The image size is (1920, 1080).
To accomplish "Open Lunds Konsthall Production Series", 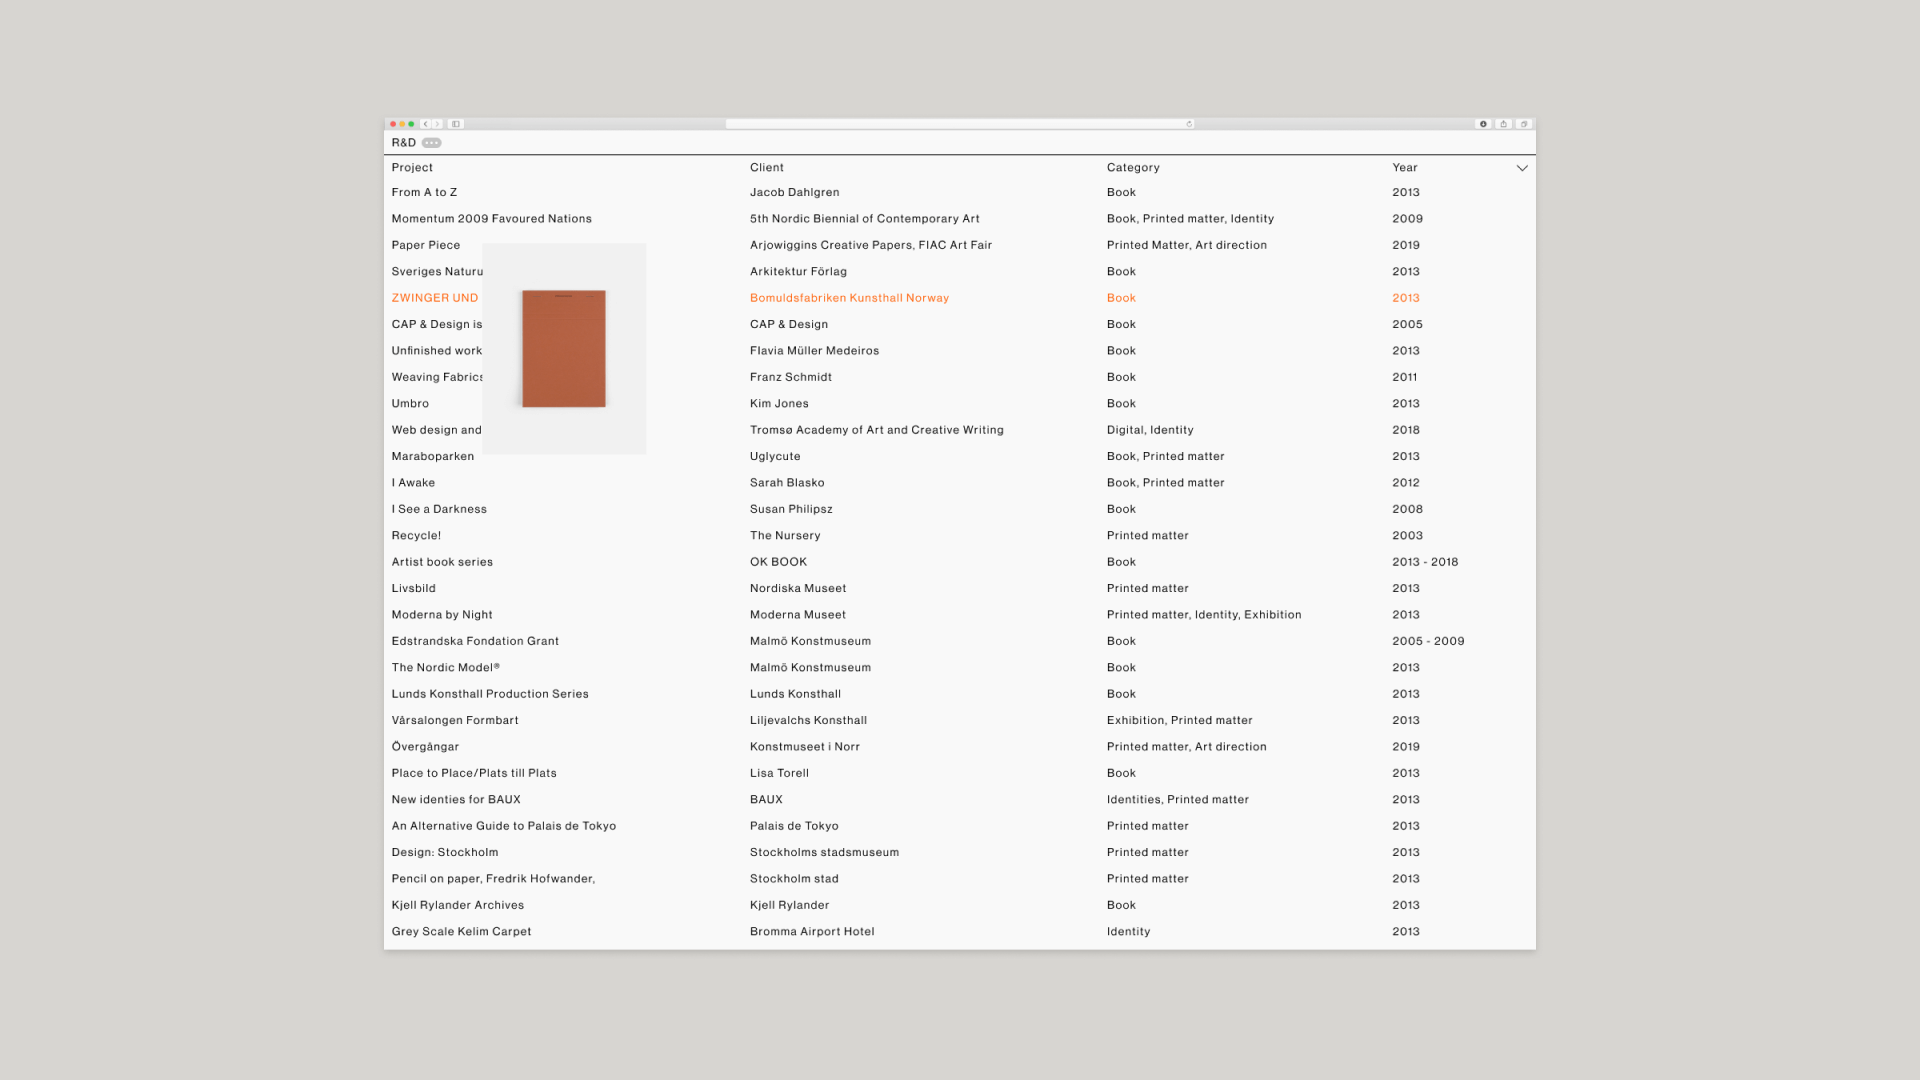I will pos(490,694).
